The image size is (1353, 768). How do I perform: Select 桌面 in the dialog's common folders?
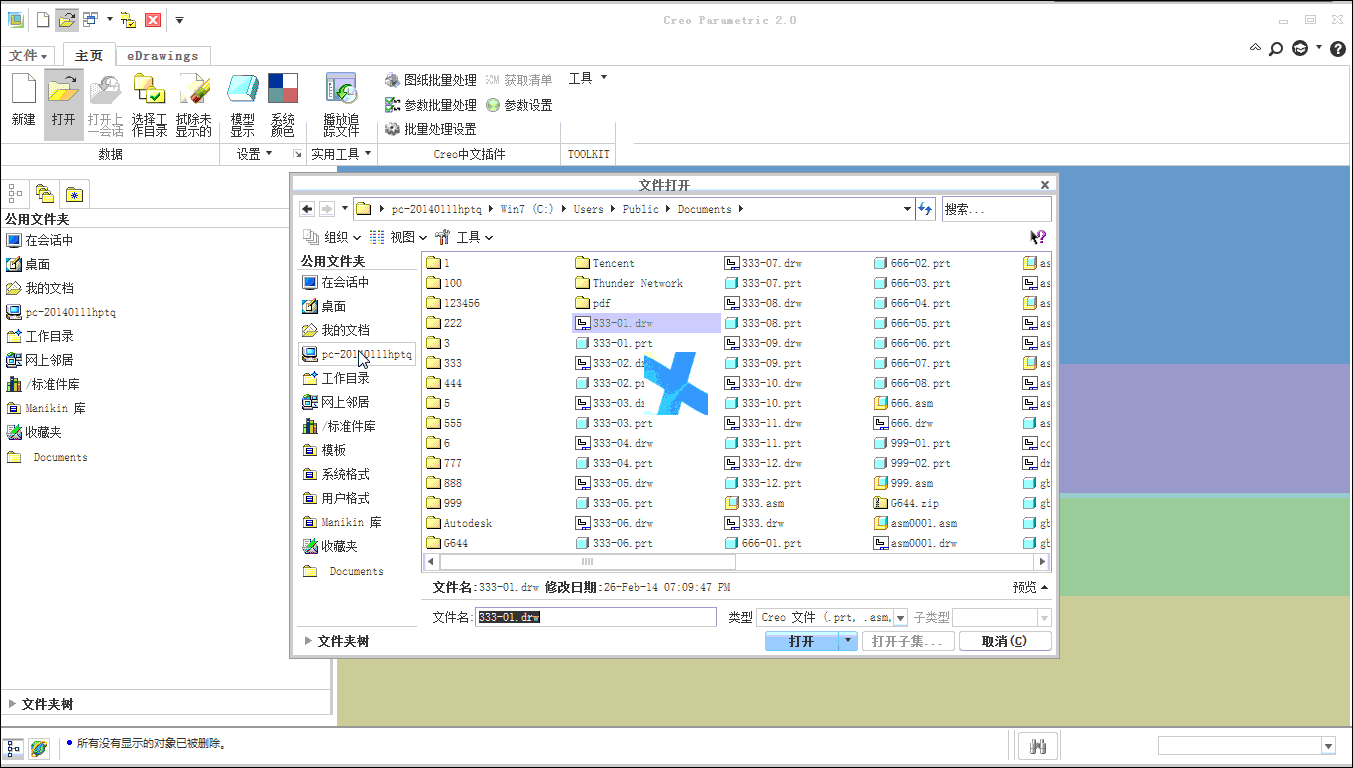[325, 306]
